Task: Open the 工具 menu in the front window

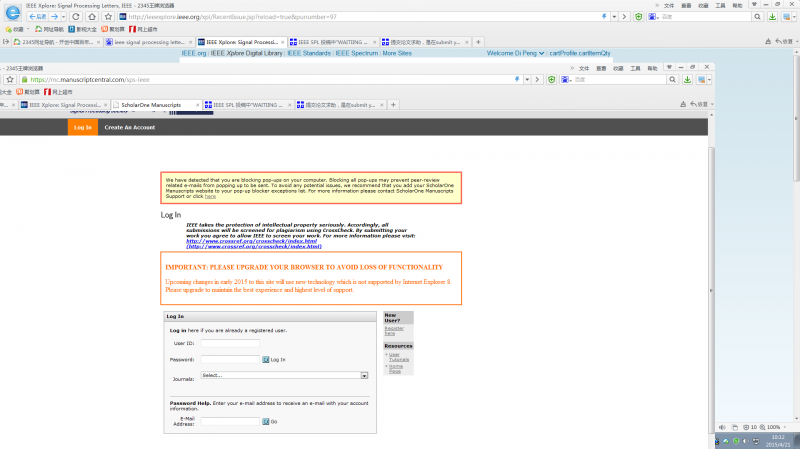Action: tap(635, 68)
